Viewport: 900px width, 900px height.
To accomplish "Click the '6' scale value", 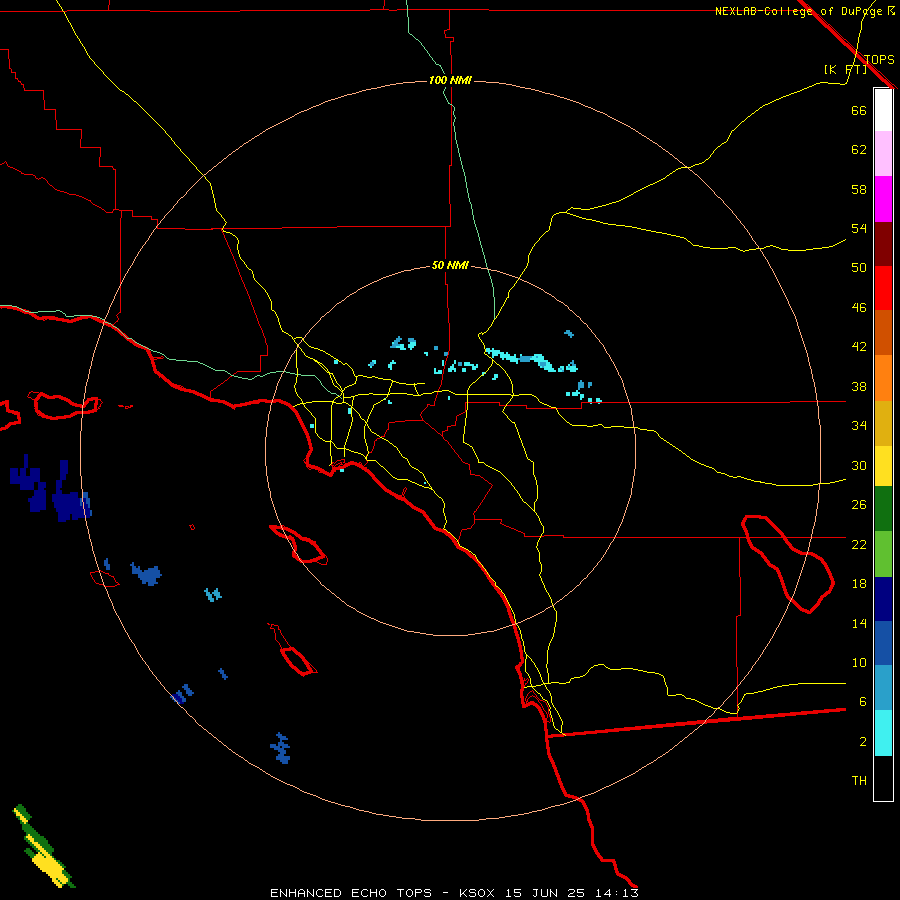I will [x=863, y=702].
